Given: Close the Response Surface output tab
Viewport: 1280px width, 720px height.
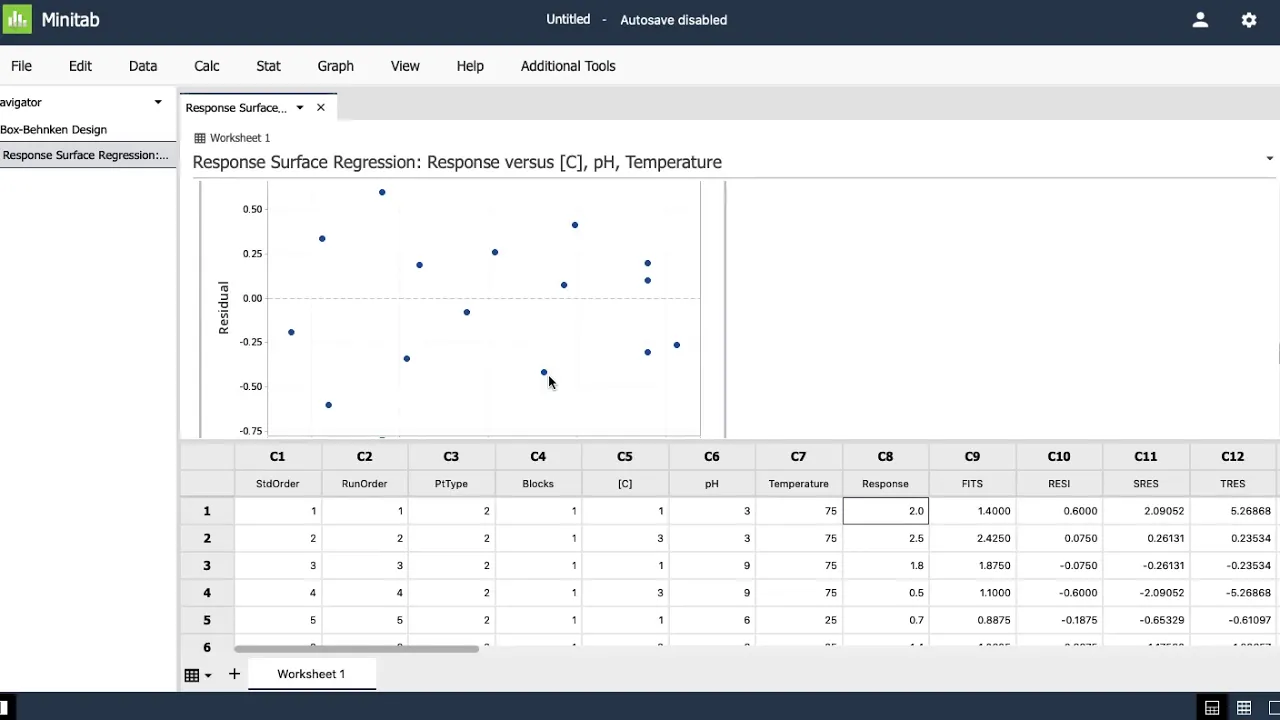Looking at the screenshot, I should click(x=321, y=108).
